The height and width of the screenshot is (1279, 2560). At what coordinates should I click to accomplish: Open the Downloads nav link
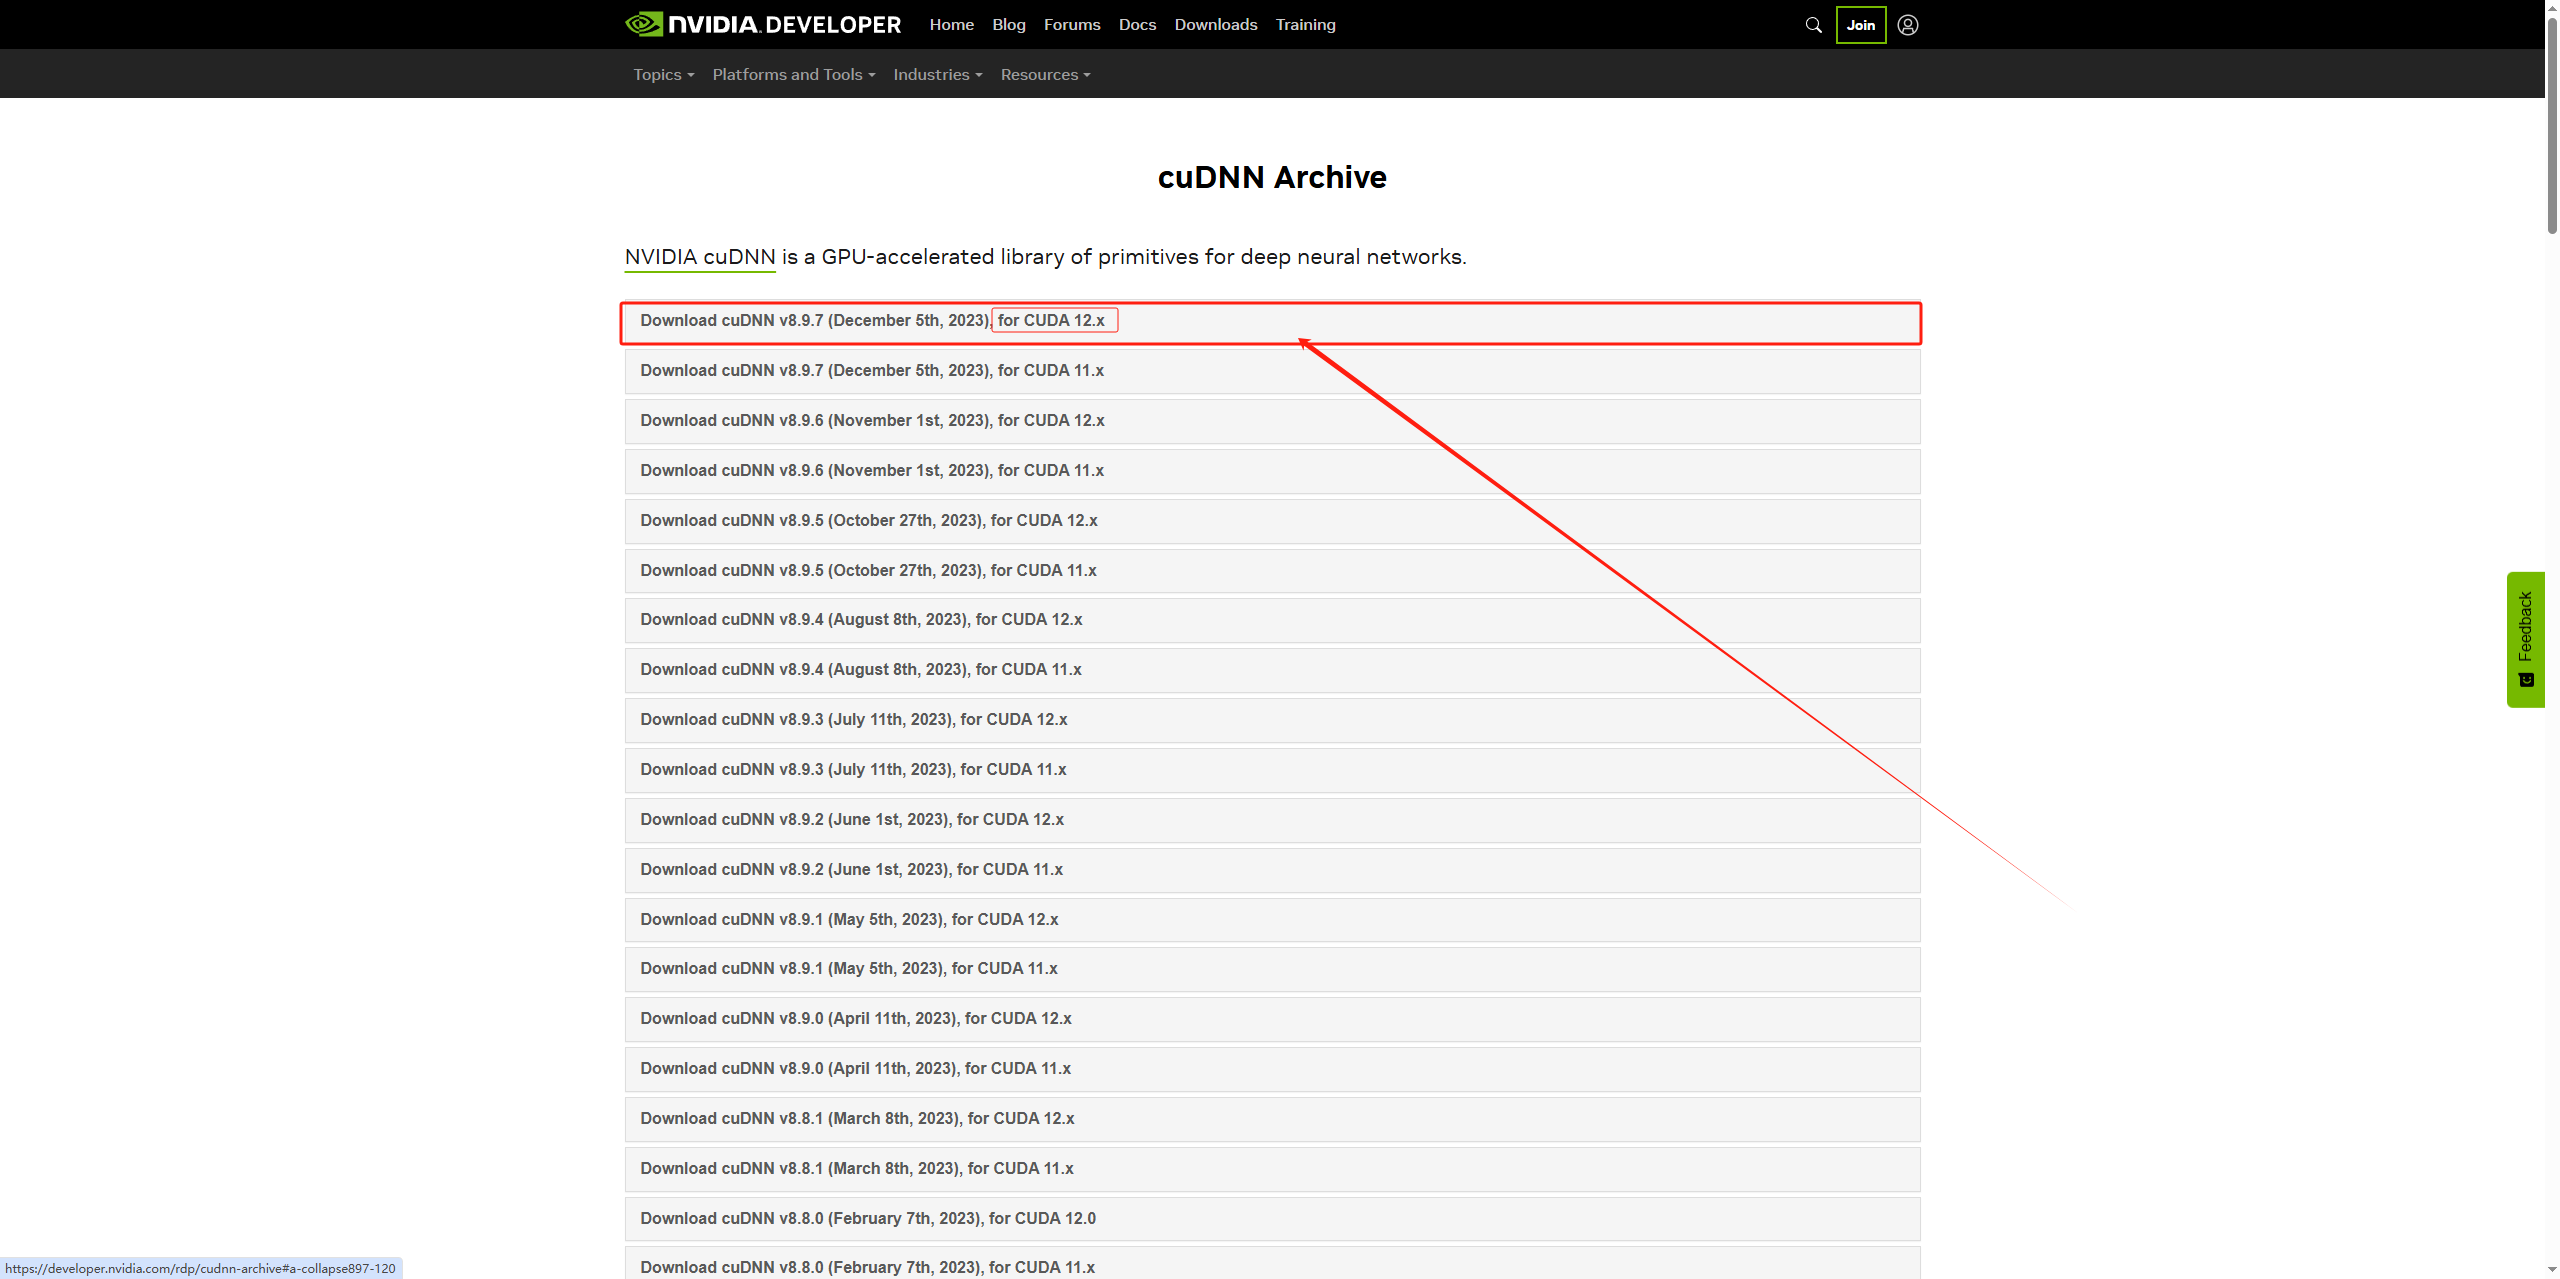tap(1216, 24)
